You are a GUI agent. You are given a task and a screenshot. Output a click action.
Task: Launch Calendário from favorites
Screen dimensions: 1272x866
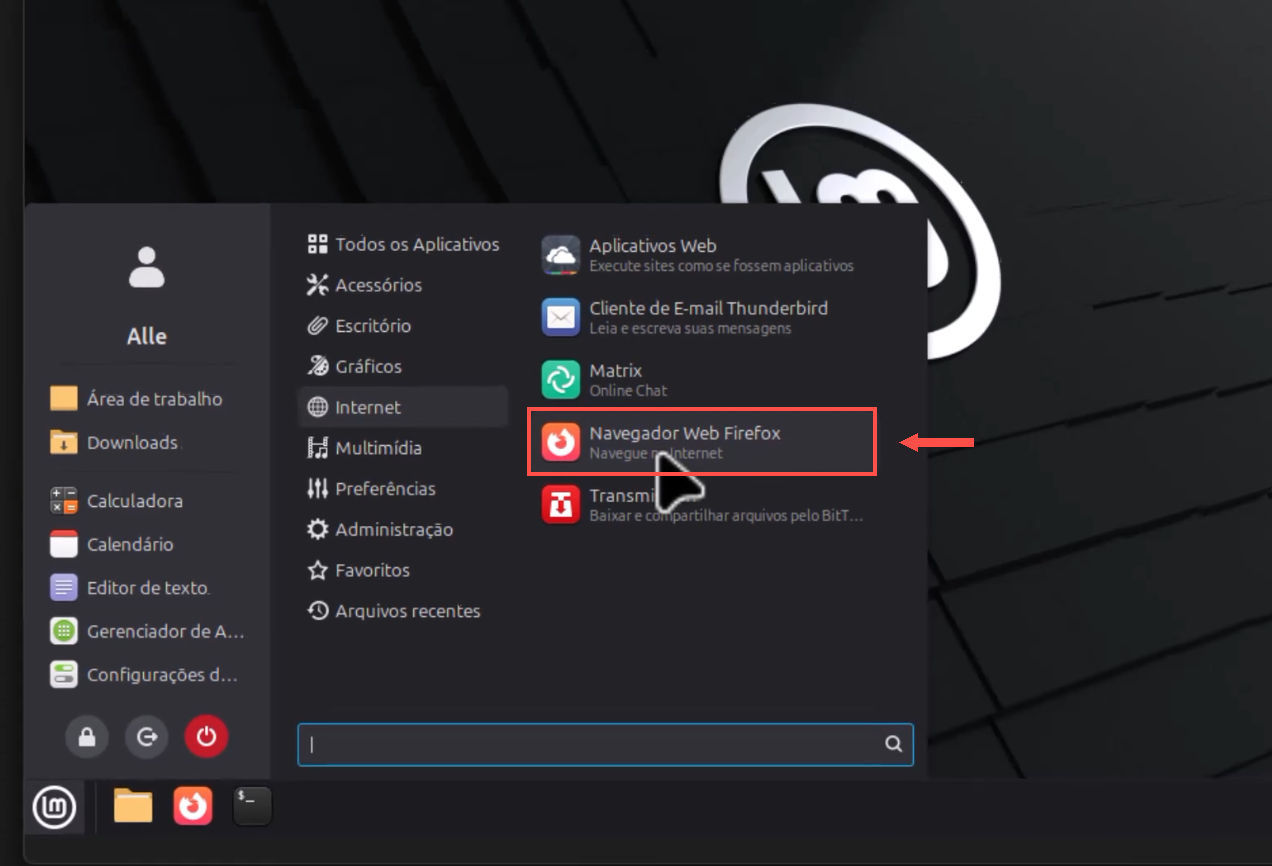(112, 545)
